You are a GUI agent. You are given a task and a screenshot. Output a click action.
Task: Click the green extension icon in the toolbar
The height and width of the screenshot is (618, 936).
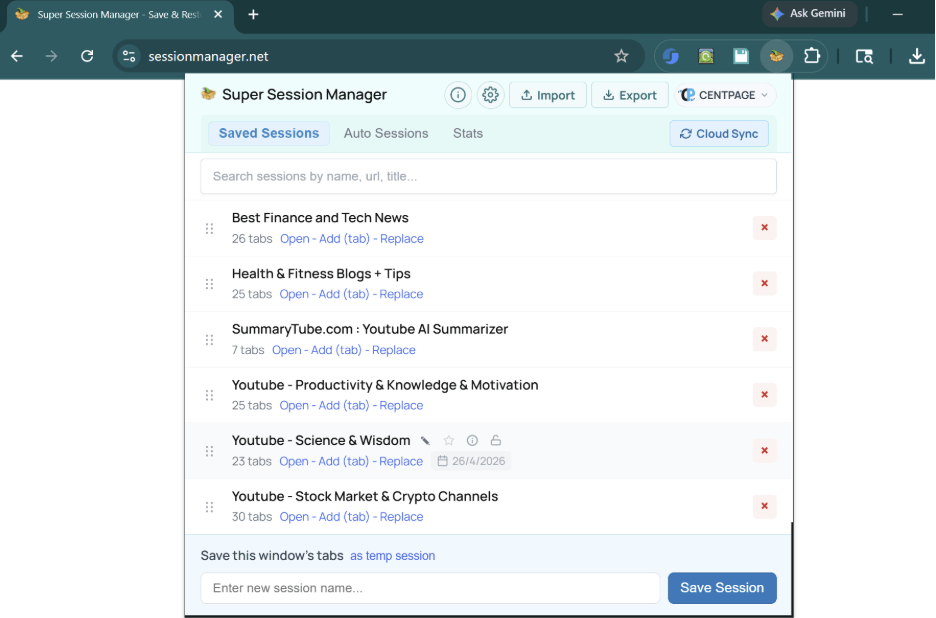pos(706,56)
